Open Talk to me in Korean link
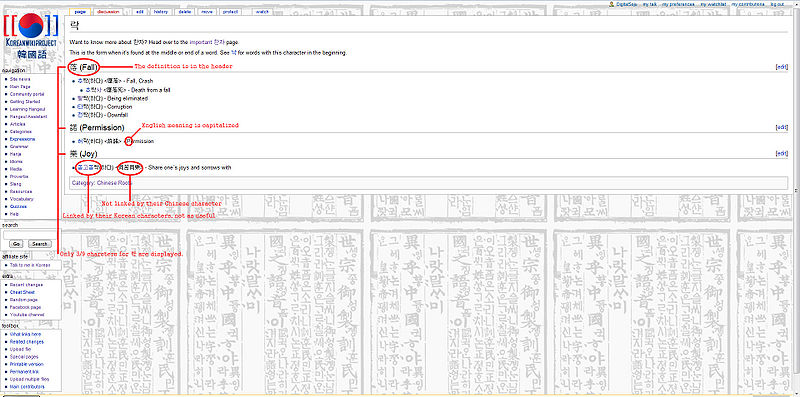 point(30,265)
